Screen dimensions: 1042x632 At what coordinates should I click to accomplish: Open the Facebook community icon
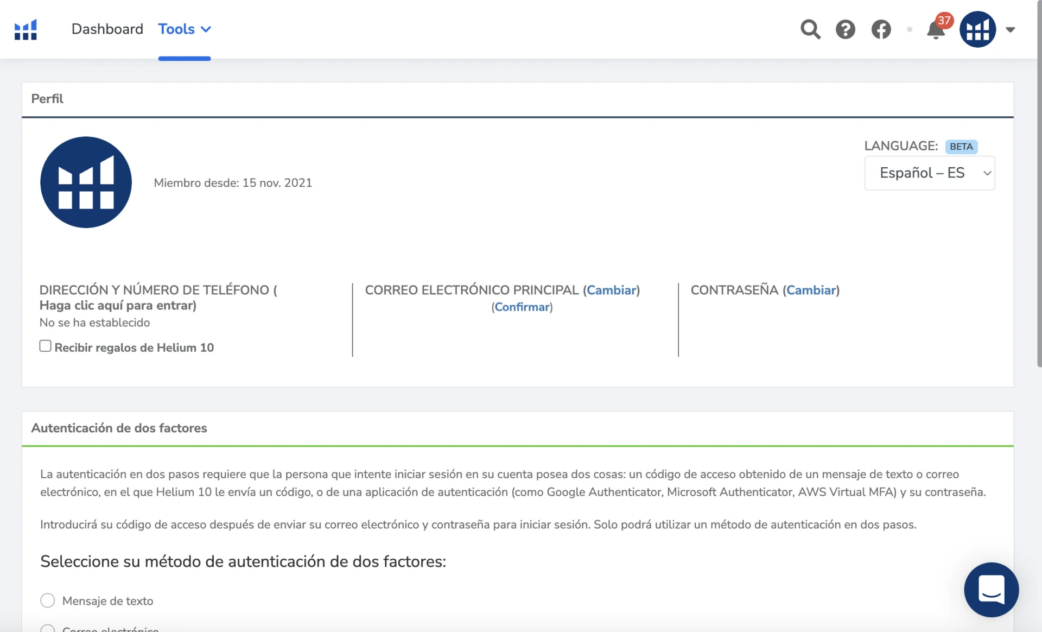881,29
